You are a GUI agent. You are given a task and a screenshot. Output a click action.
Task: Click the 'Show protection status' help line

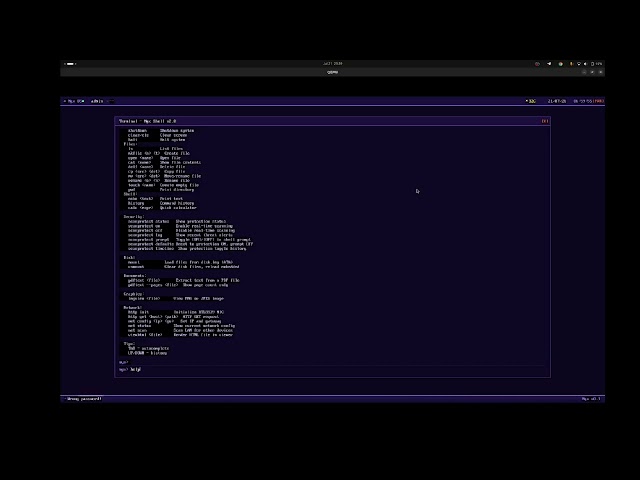(177, 221)
